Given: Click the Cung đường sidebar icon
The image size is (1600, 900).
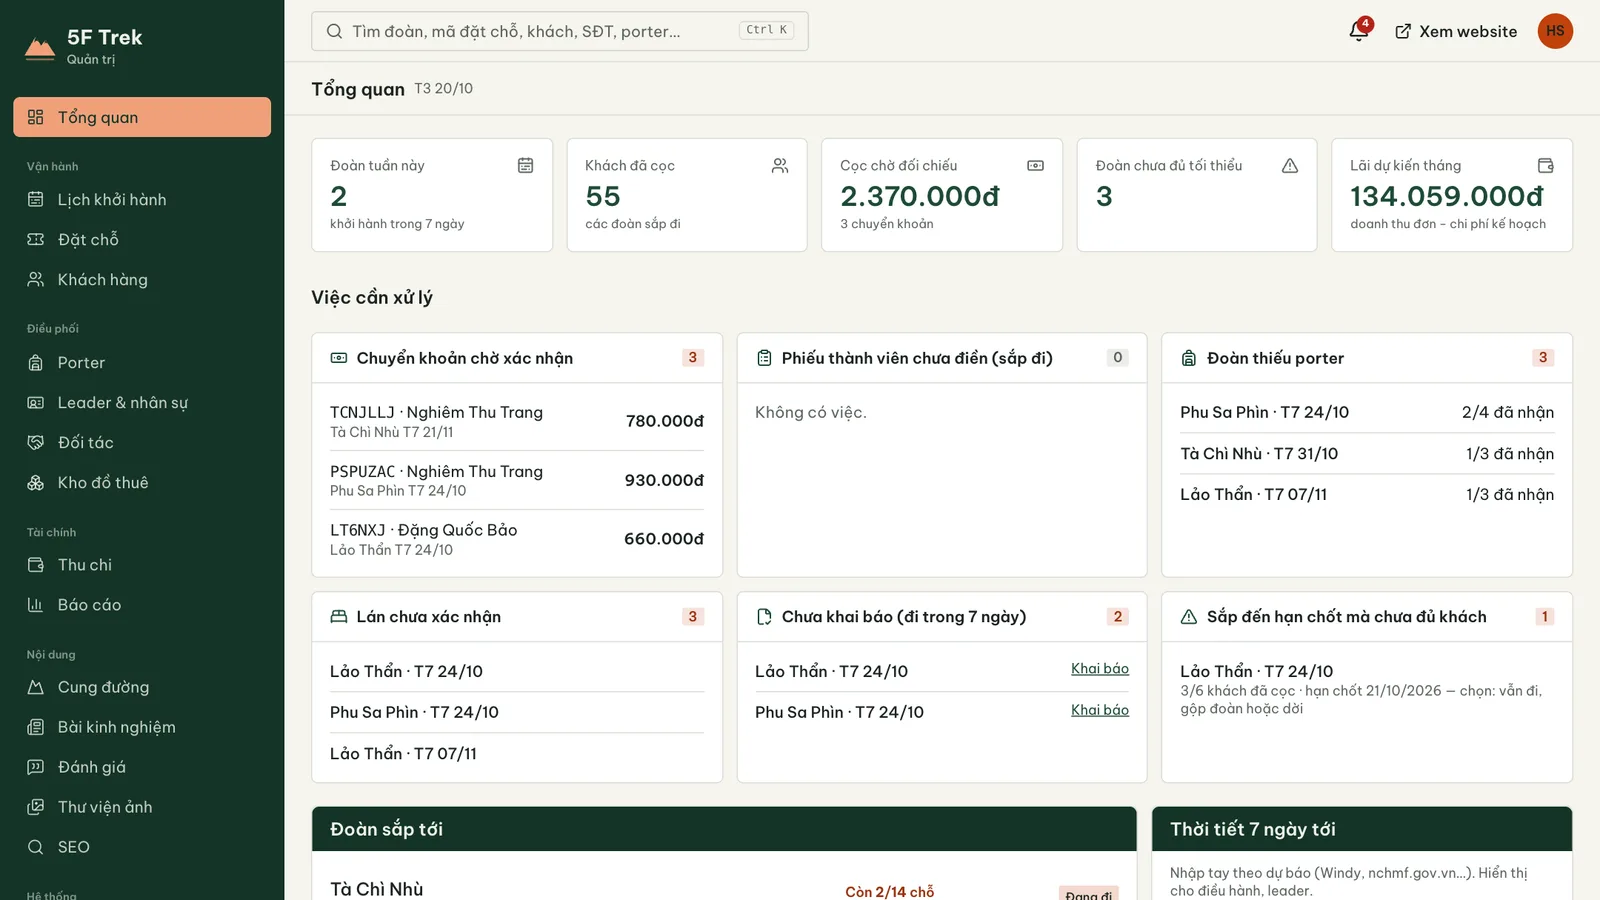Looking at the screenshot, I should pos(36,687).
